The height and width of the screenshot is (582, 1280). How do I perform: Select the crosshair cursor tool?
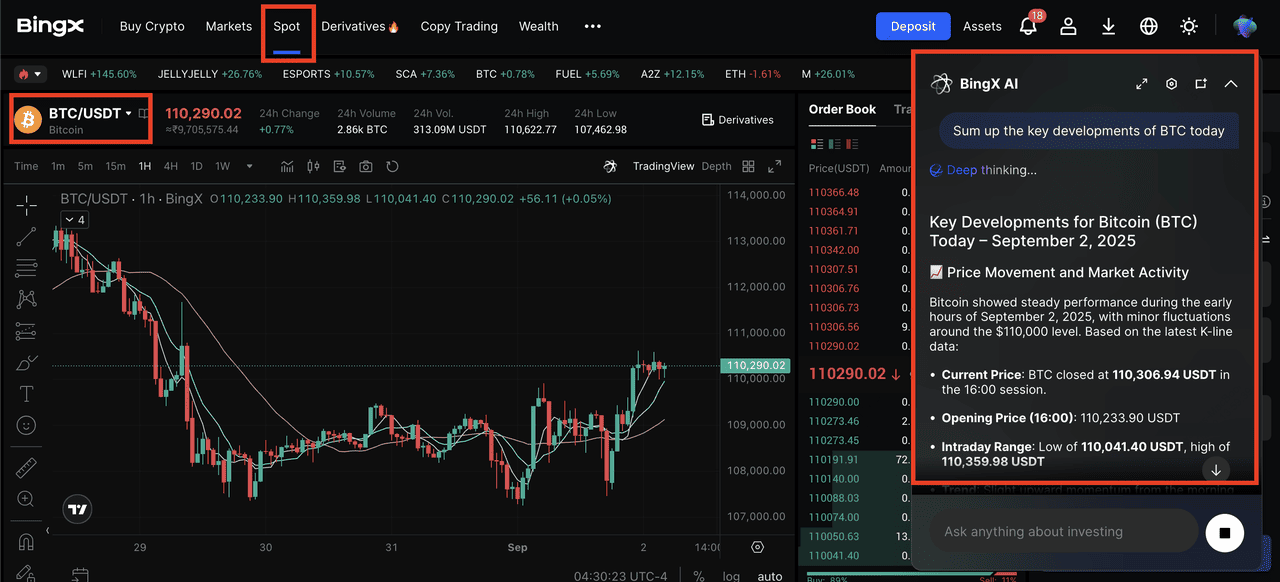(27, 204)
